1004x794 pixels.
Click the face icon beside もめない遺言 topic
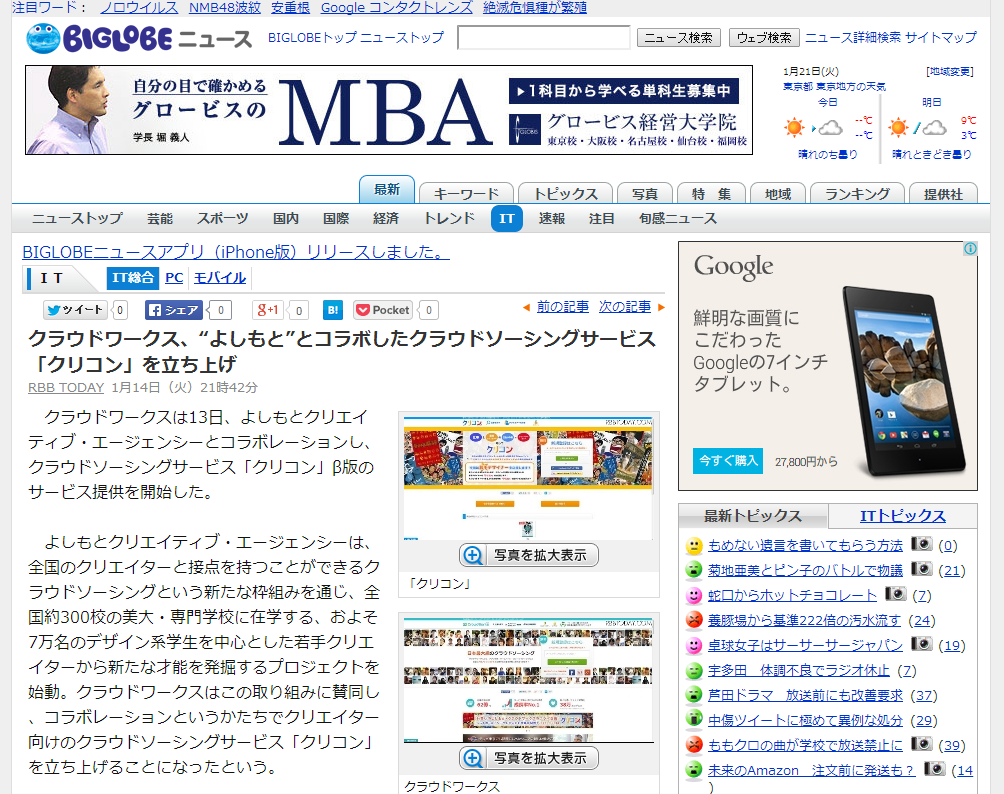pyautogui.click(x=694, y=545)
